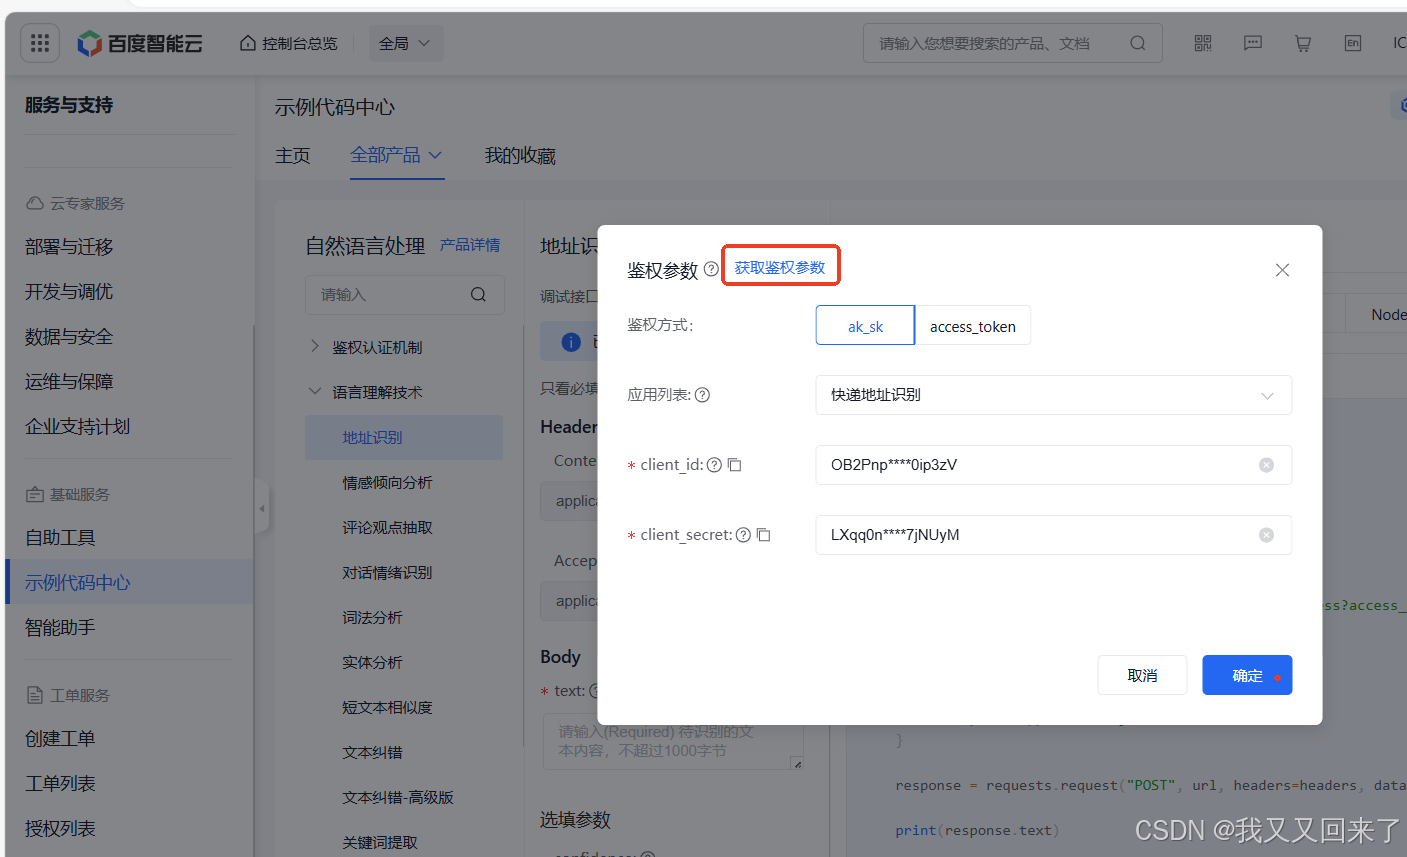Viewport: 1407px width, 857px height.
Task: Open the 获取鉴权参数 link
Action: click(780, 265)
